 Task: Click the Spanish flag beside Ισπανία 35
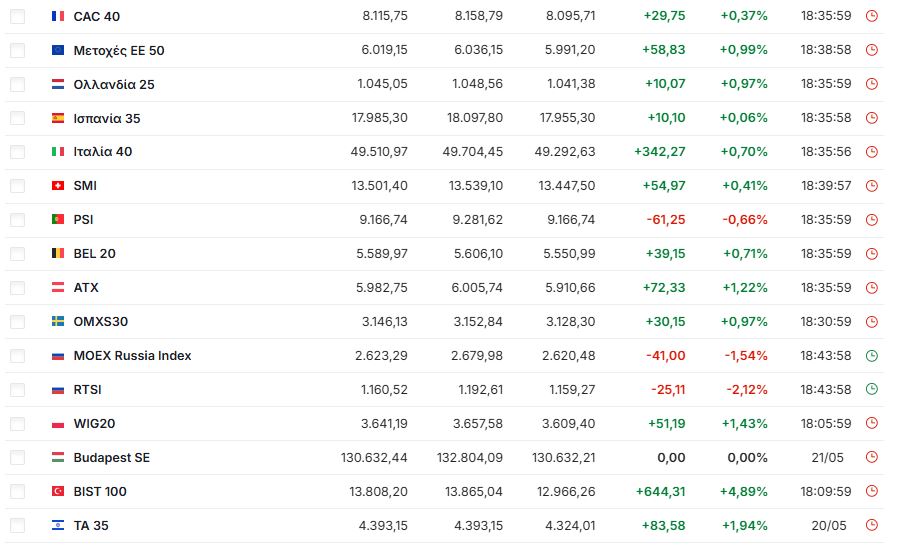58,118
